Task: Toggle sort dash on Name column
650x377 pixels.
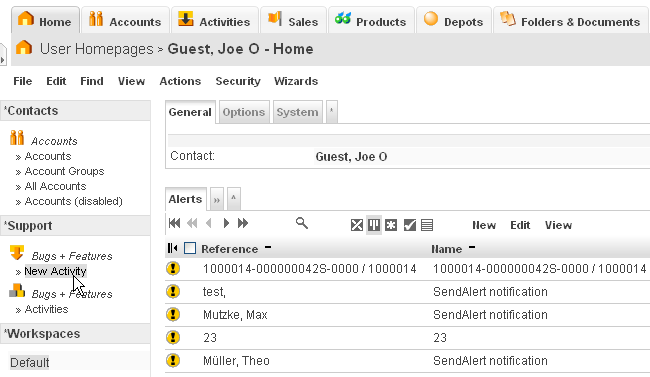Action: pos(472,247)
